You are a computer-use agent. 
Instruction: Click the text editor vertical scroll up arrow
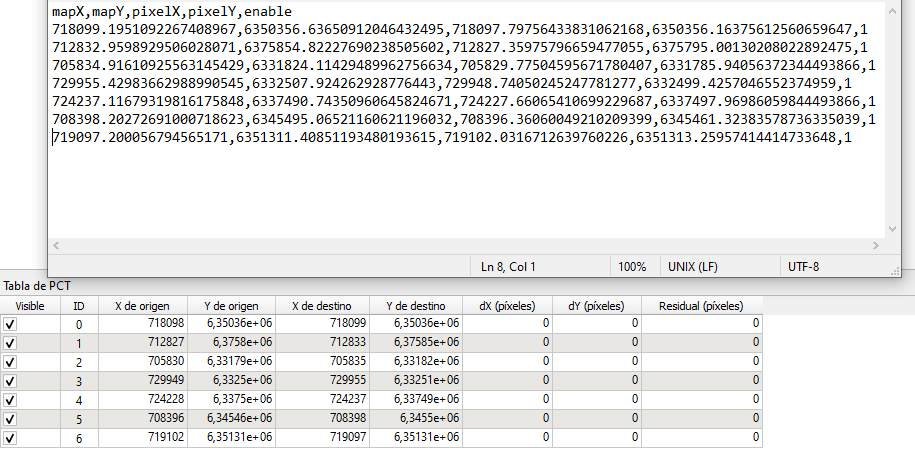pos(892,11)
